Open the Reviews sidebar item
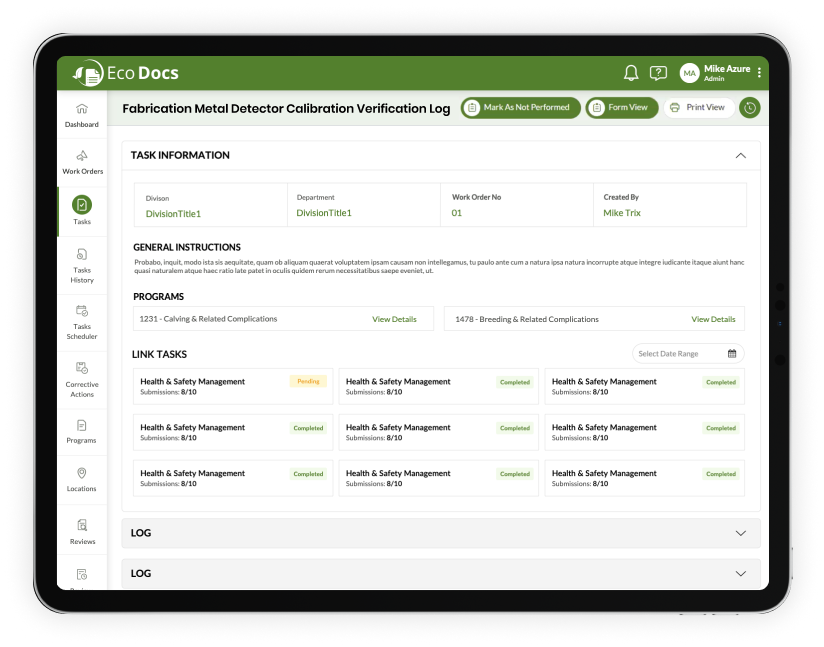This screenshot has width=824, height=647. [x=82, y=530]
